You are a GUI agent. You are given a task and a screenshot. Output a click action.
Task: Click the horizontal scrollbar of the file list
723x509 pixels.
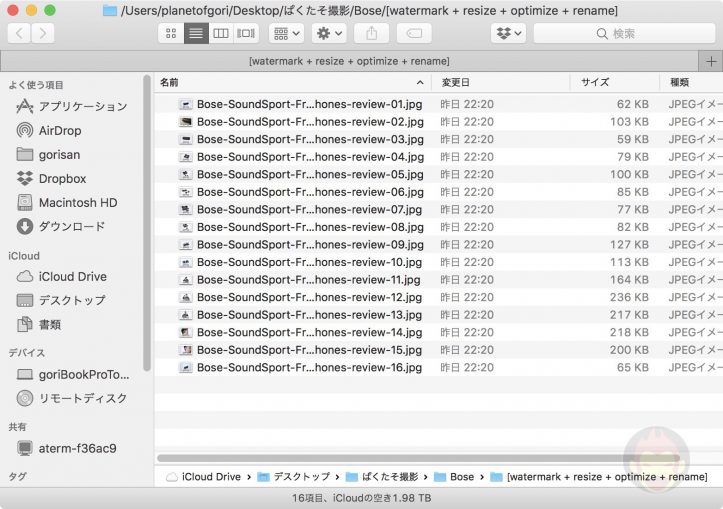click(419, 458)
